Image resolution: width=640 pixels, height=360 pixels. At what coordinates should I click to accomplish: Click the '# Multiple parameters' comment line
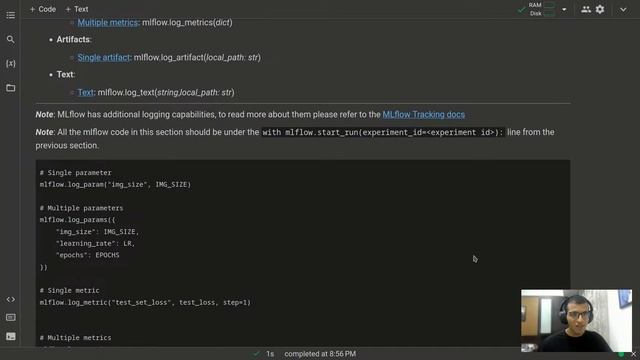click(81, 208)
